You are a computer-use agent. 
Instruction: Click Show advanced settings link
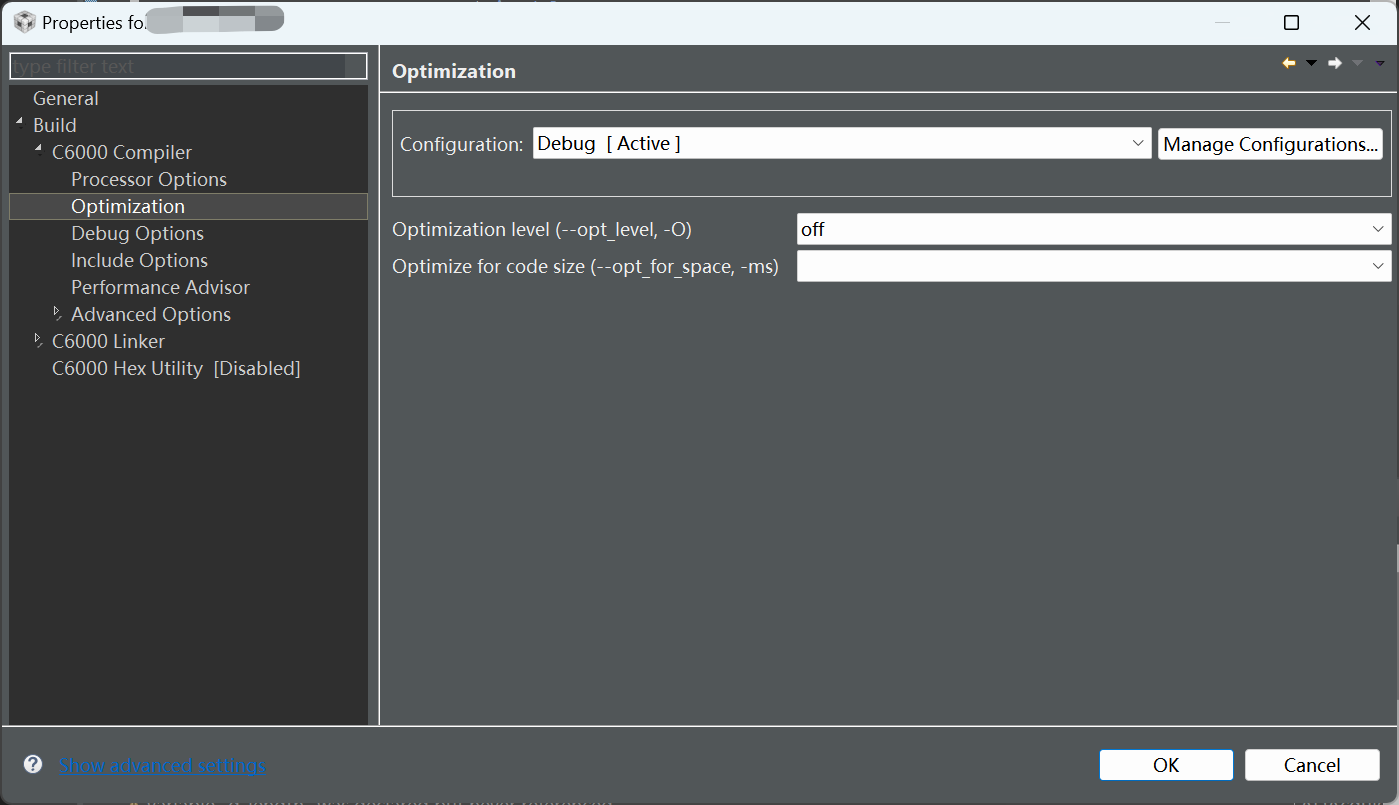[x=162, y=765]
